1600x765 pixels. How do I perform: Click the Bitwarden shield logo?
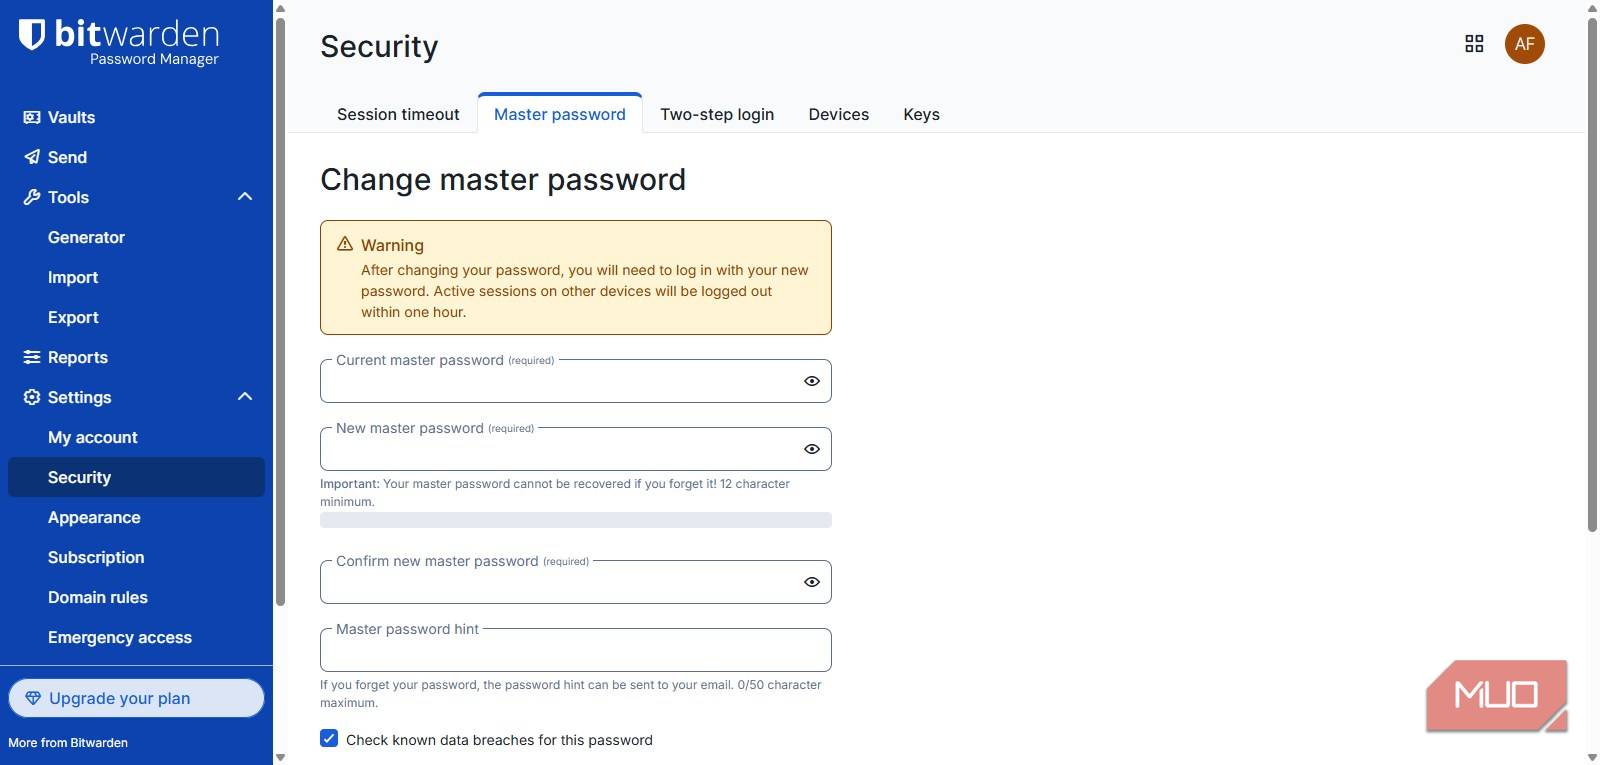point(32,35)
